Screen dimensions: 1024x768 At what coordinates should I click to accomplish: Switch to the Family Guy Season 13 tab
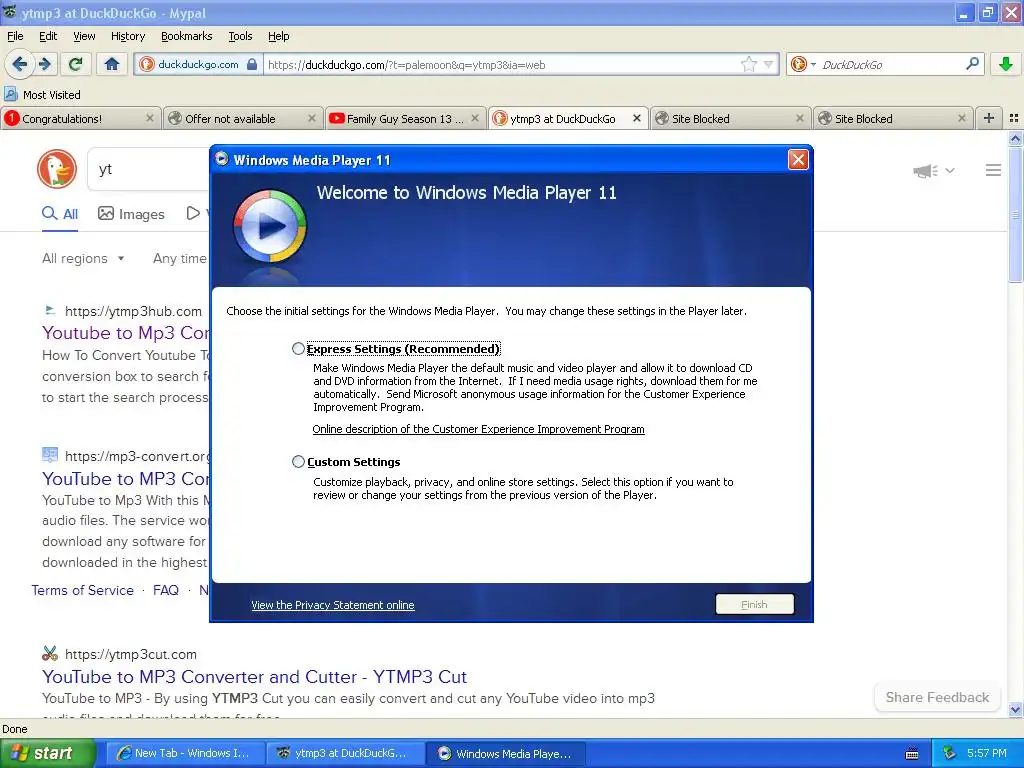(x=404, y=118)
